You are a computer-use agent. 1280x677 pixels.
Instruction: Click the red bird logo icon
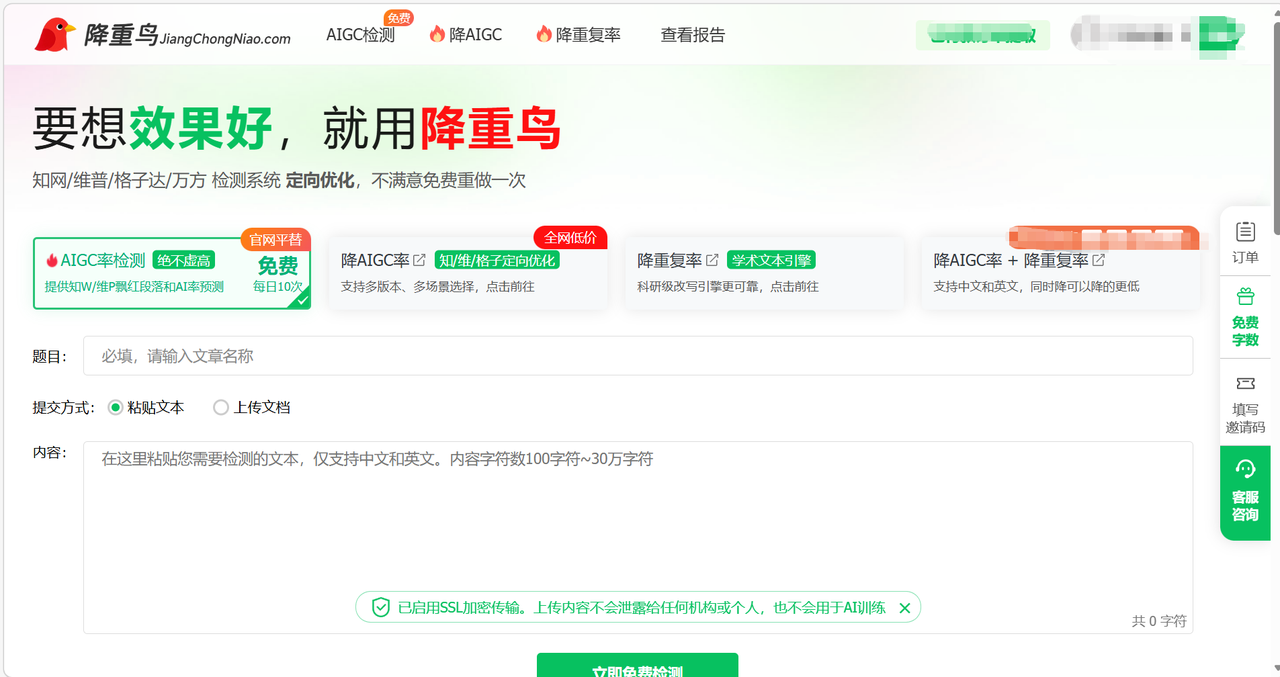coord(55,35)
